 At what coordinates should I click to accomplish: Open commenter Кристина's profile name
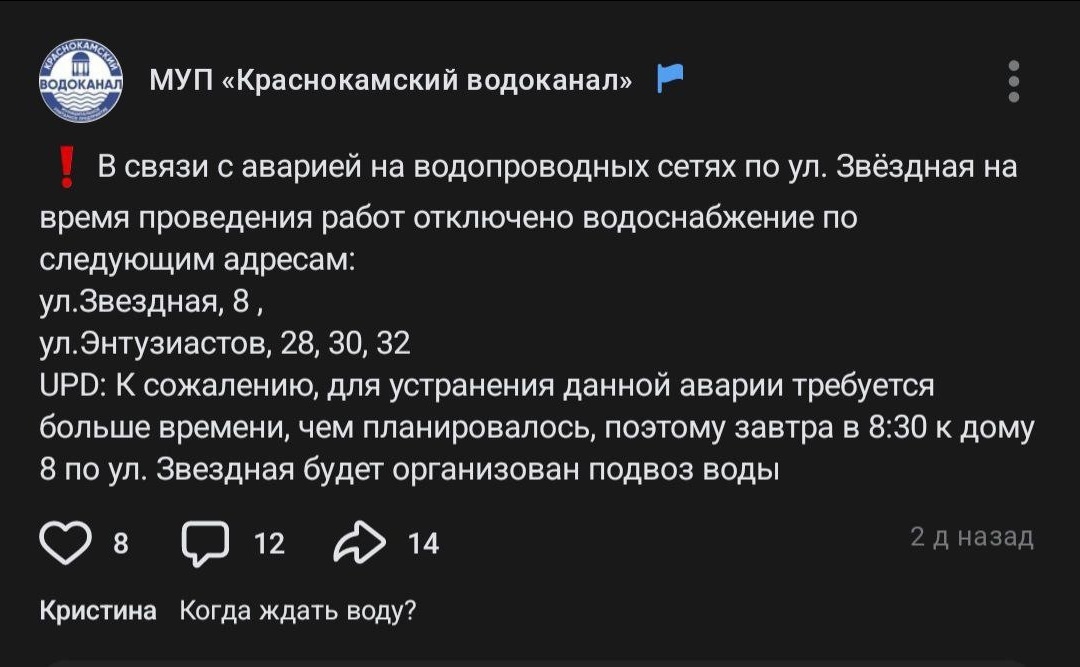coord(98,610)
